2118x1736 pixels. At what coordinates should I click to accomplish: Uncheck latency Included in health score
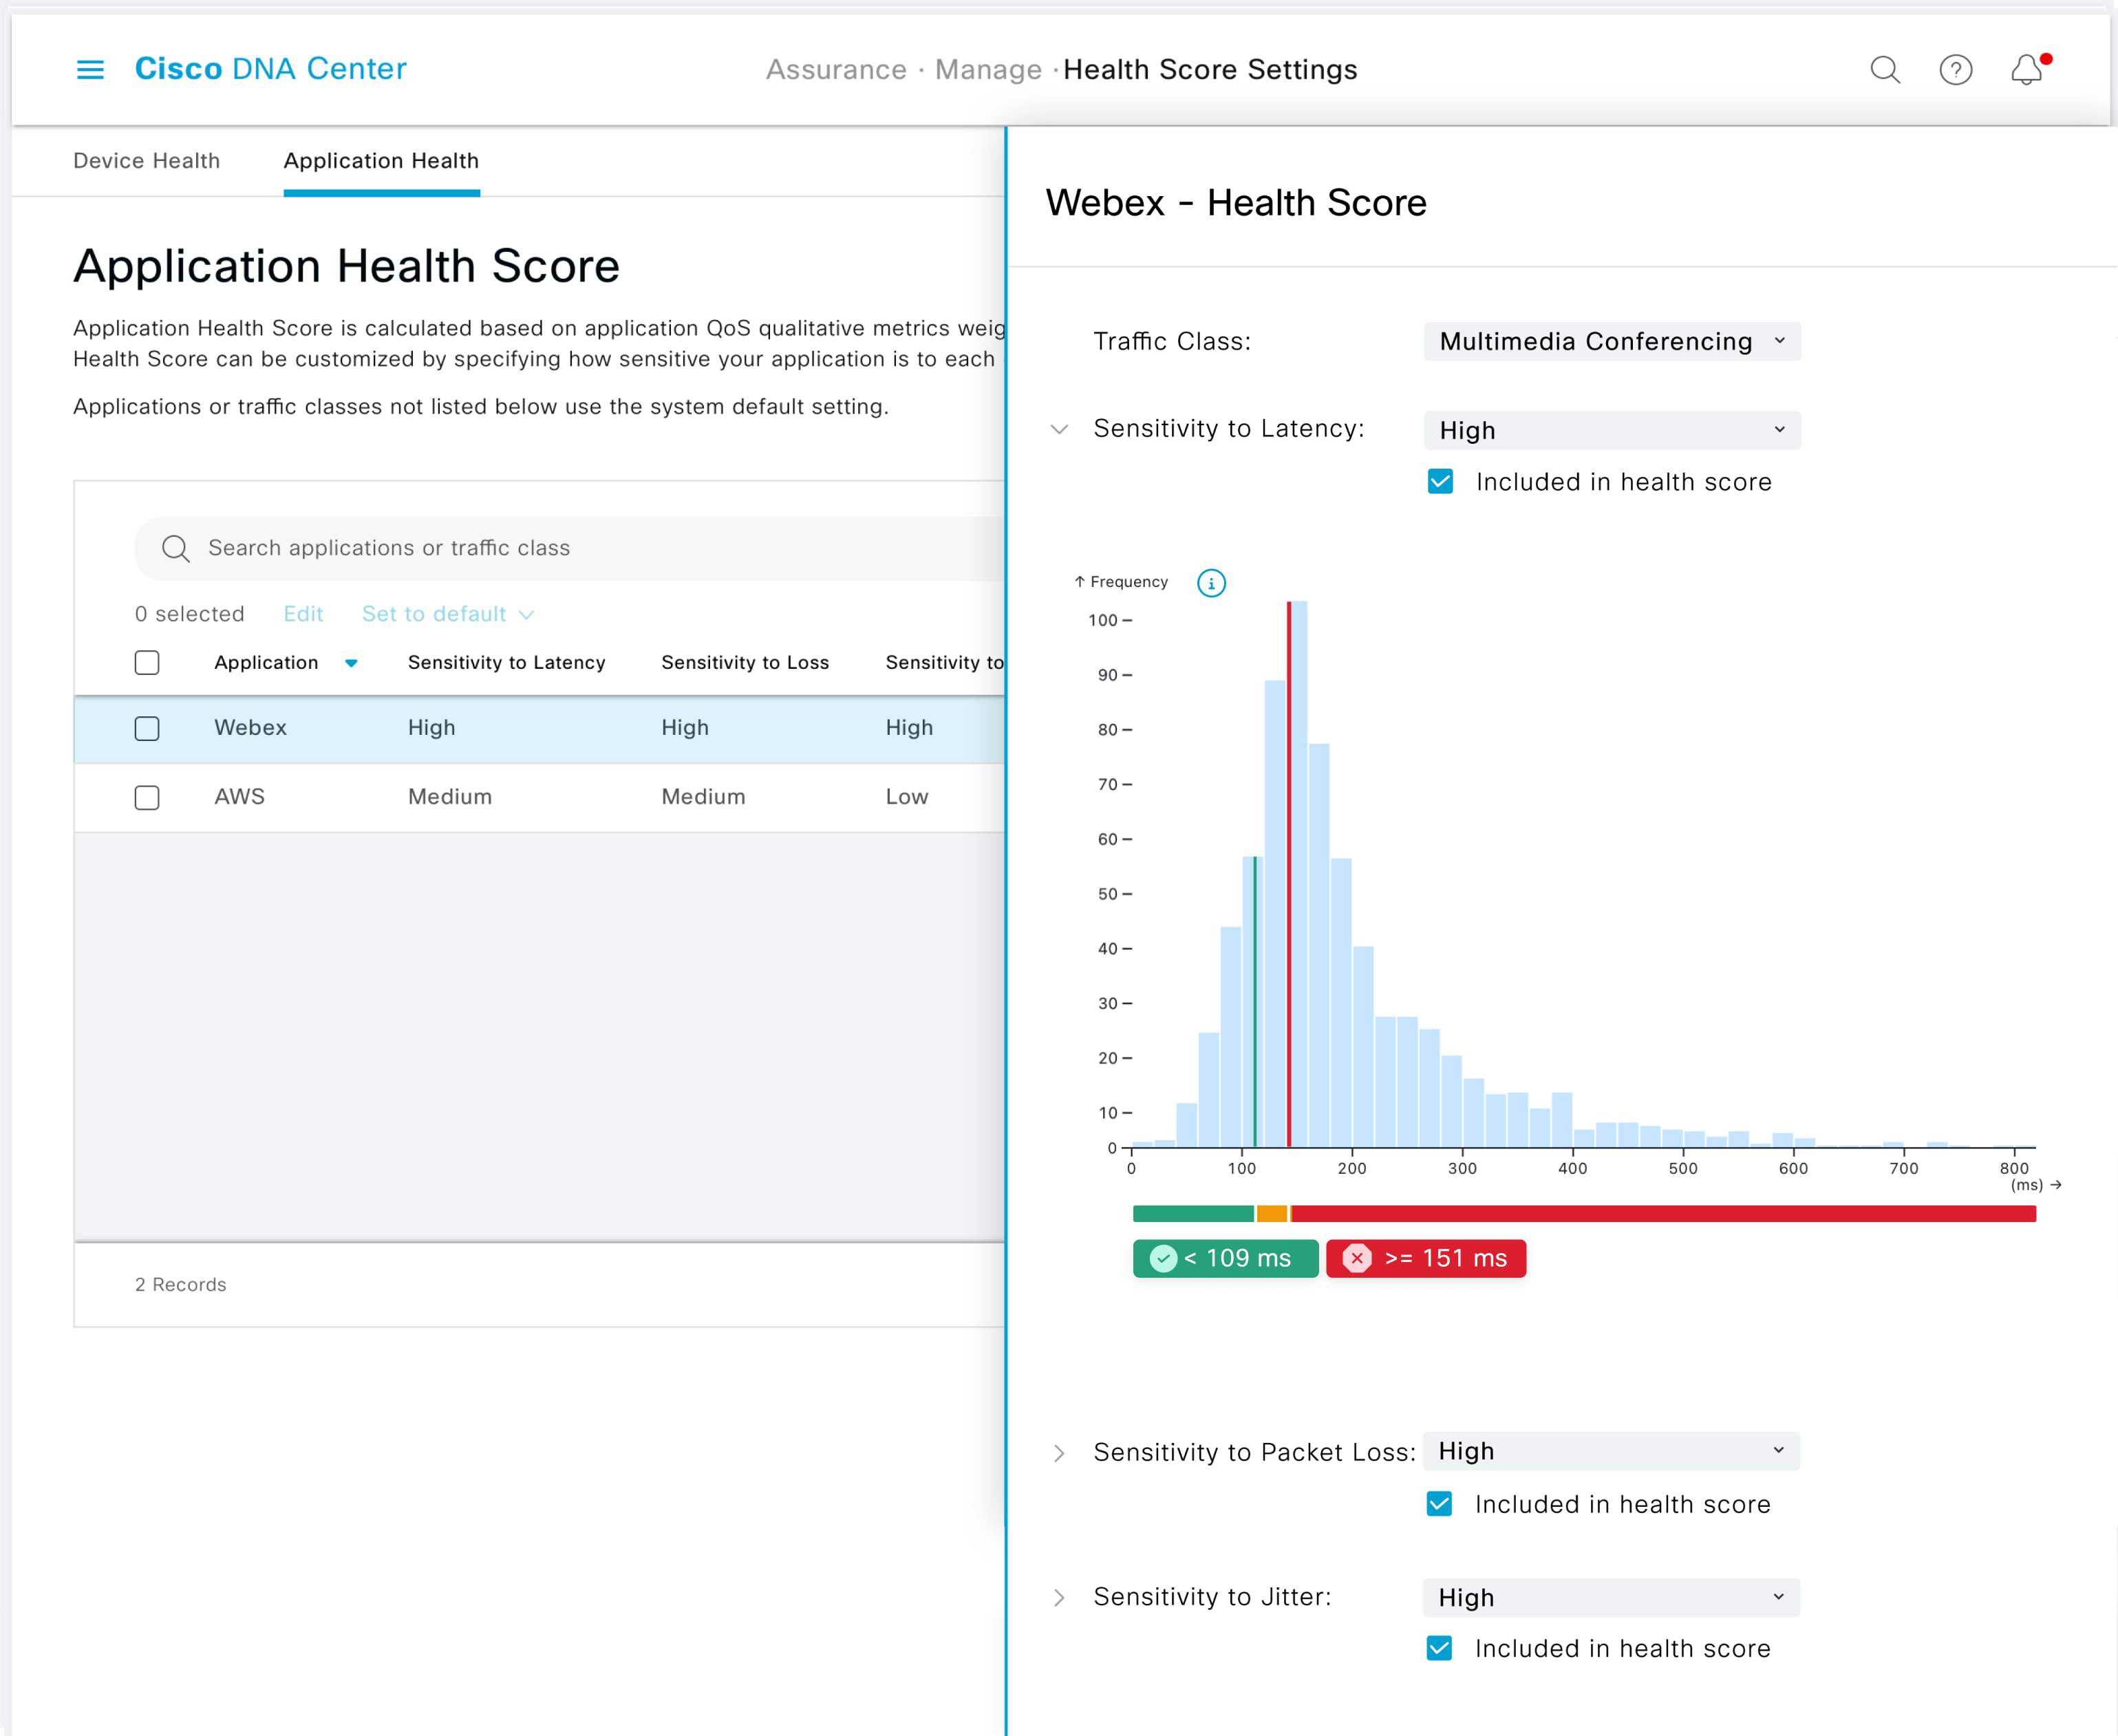[x=1440, y=482]
